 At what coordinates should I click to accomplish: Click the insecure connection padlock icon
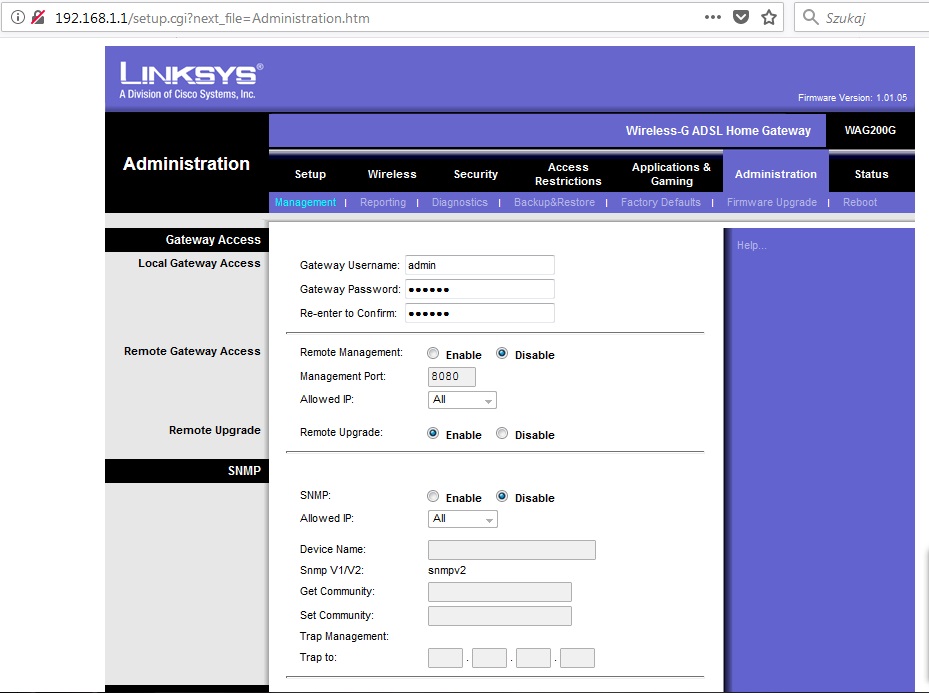coord(38,17)
